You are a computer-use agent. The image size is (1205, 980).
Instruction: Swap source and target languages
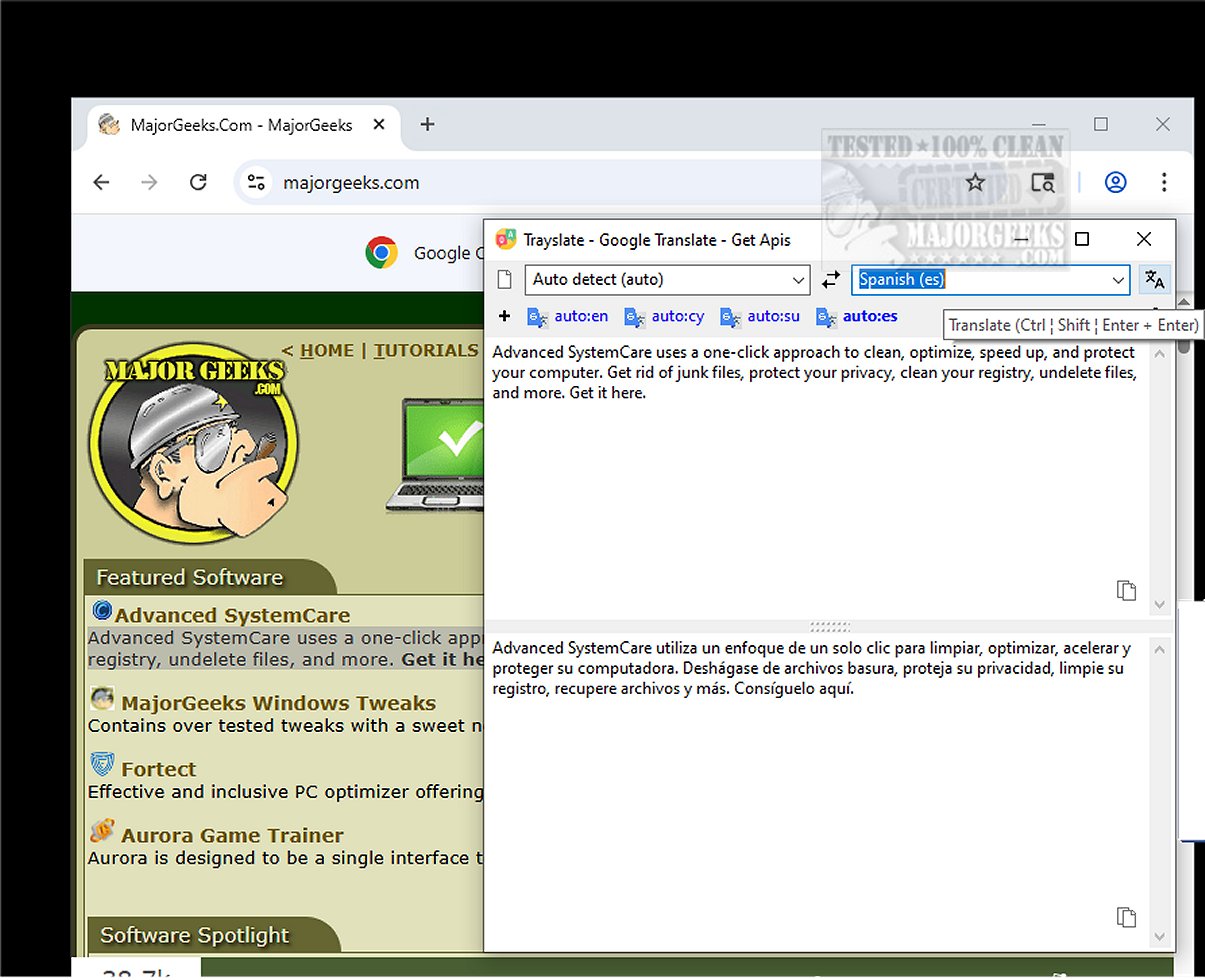[830, 280]
